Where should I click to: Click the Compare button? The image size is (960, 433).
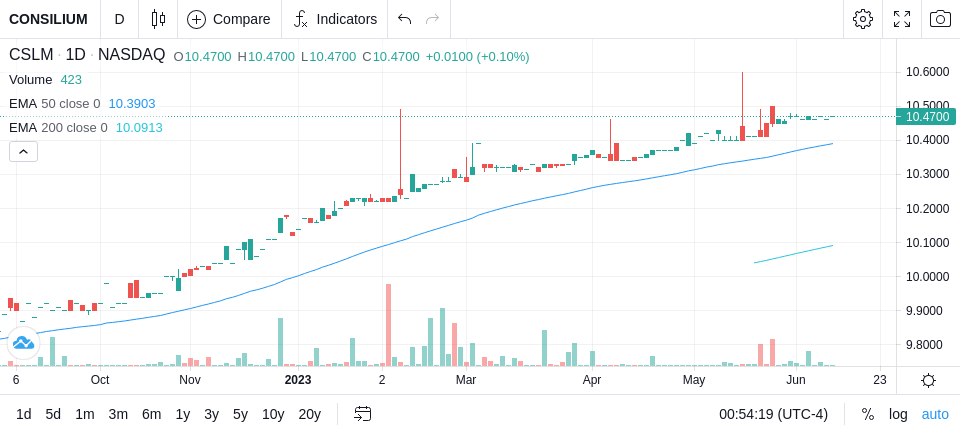[229, 19]
